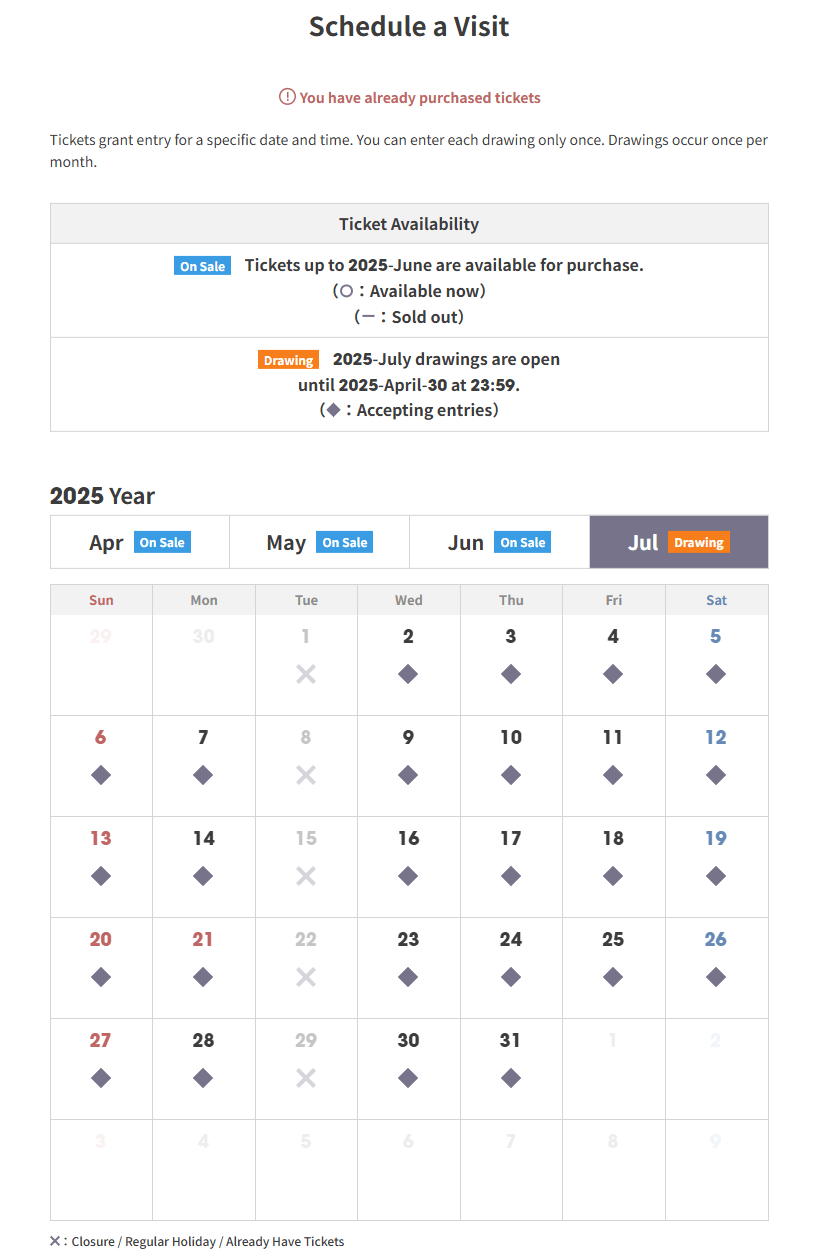The height and width of the screenshot is (1260, 823).
Task: Open the May On Sale tab
Action: point(320,542)
